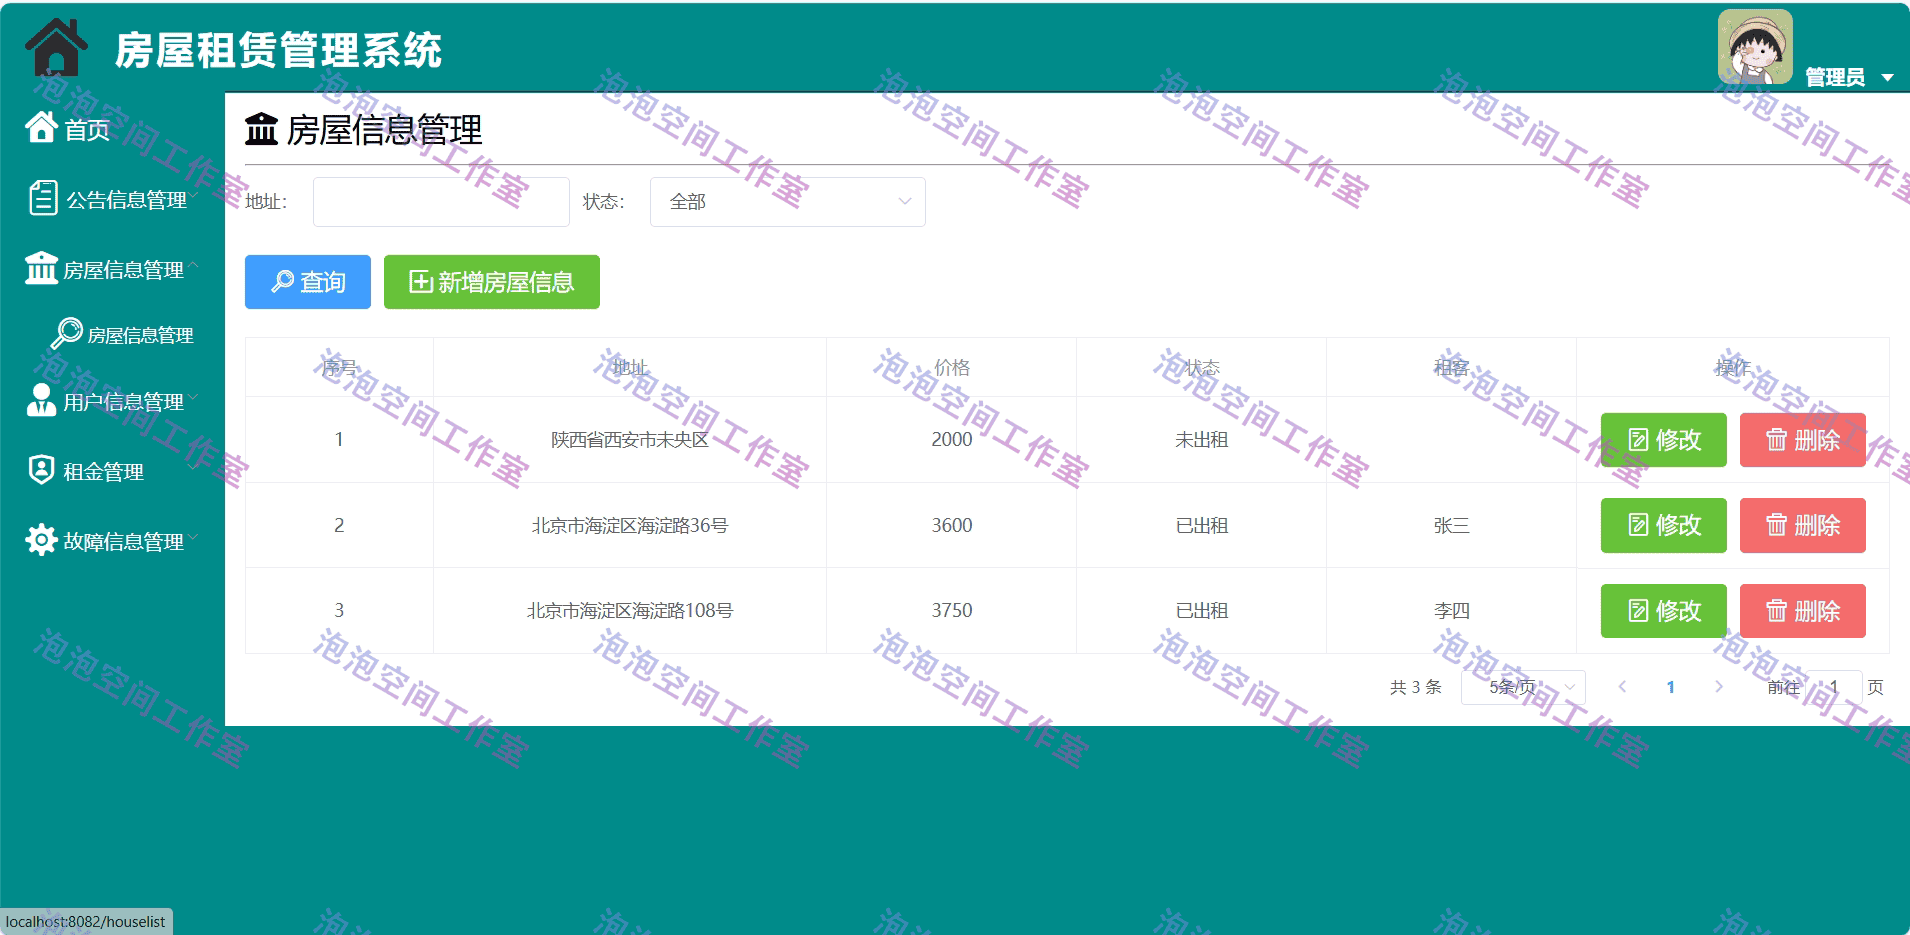Click 删除 for 海淀路36号 row
Viewport: 1910px width, 935px height.
1803,525
